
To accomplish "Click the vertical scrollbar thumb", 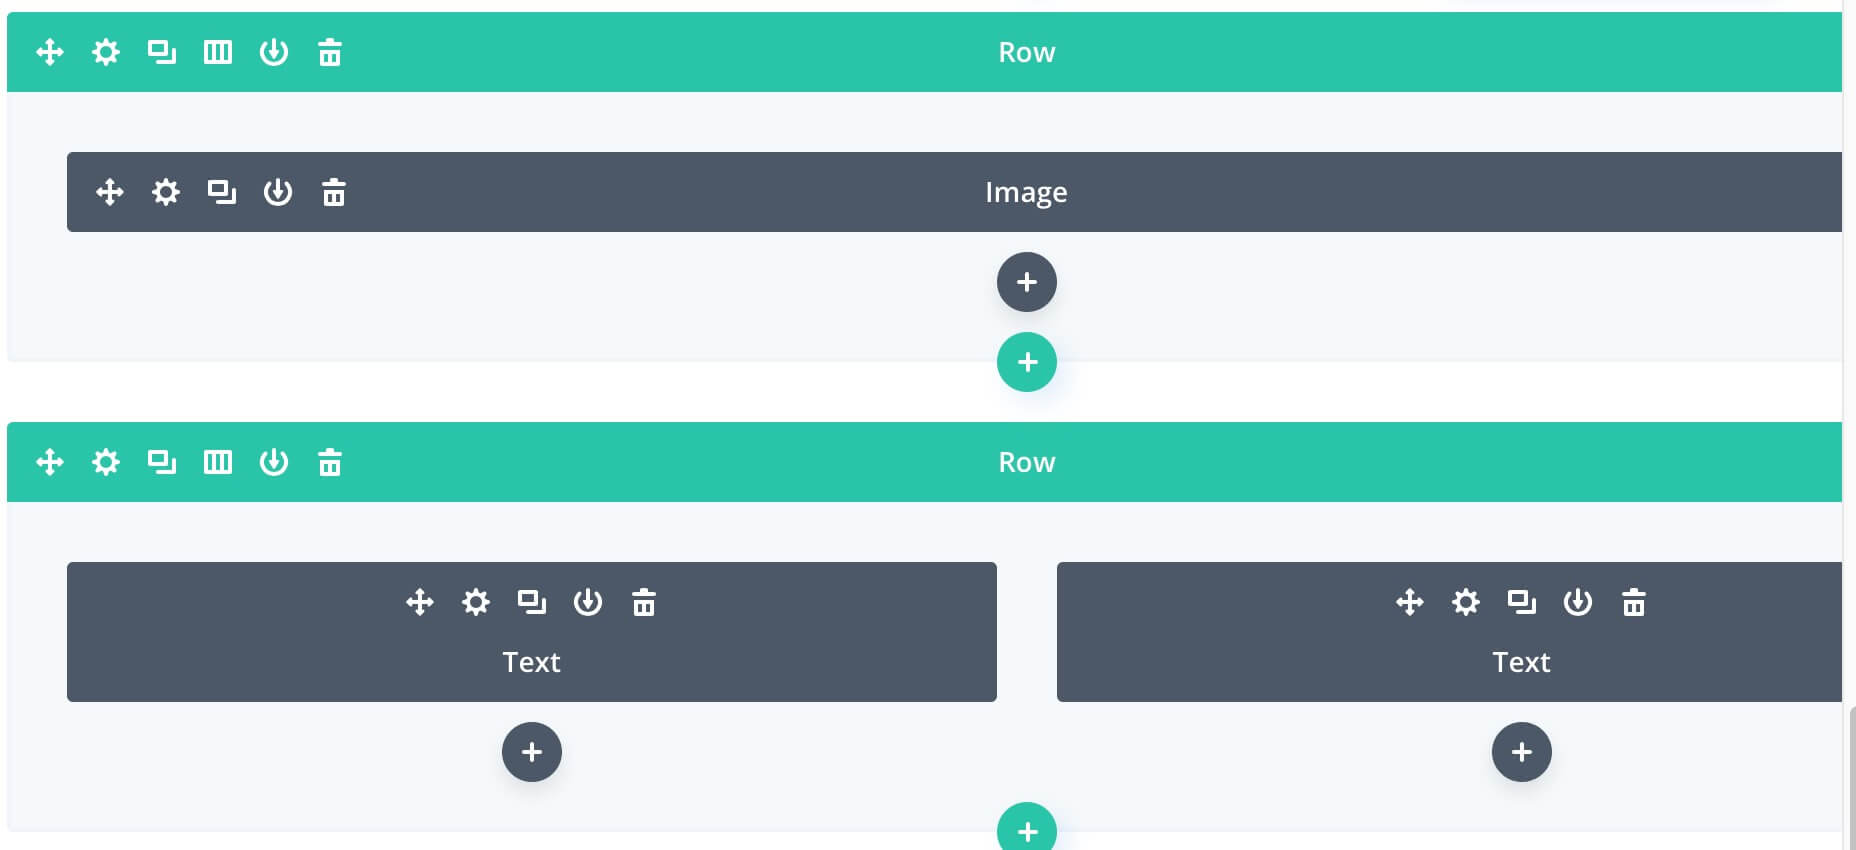I will coord(1852,778).
